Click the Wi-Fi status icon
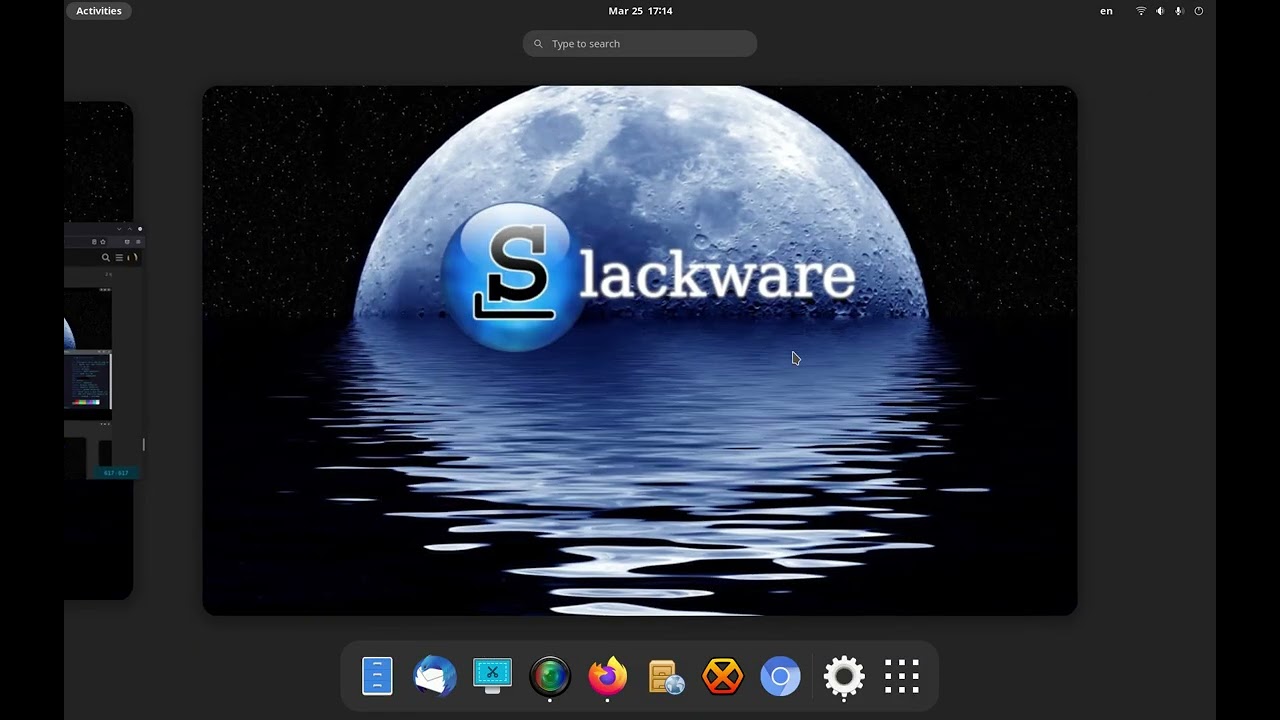Image resolution: width=1280 pixels, height=720 pixels. coord(1141,11)
